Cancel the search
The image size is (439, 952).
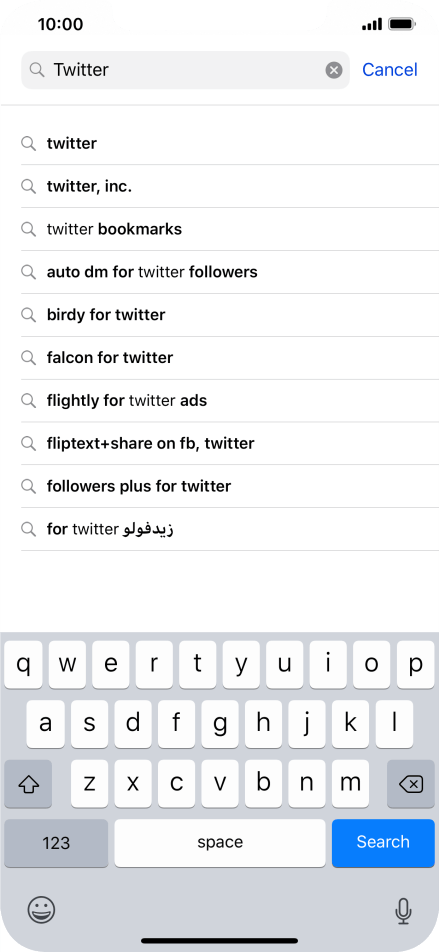pyautogui.click(x=390, y=70)
